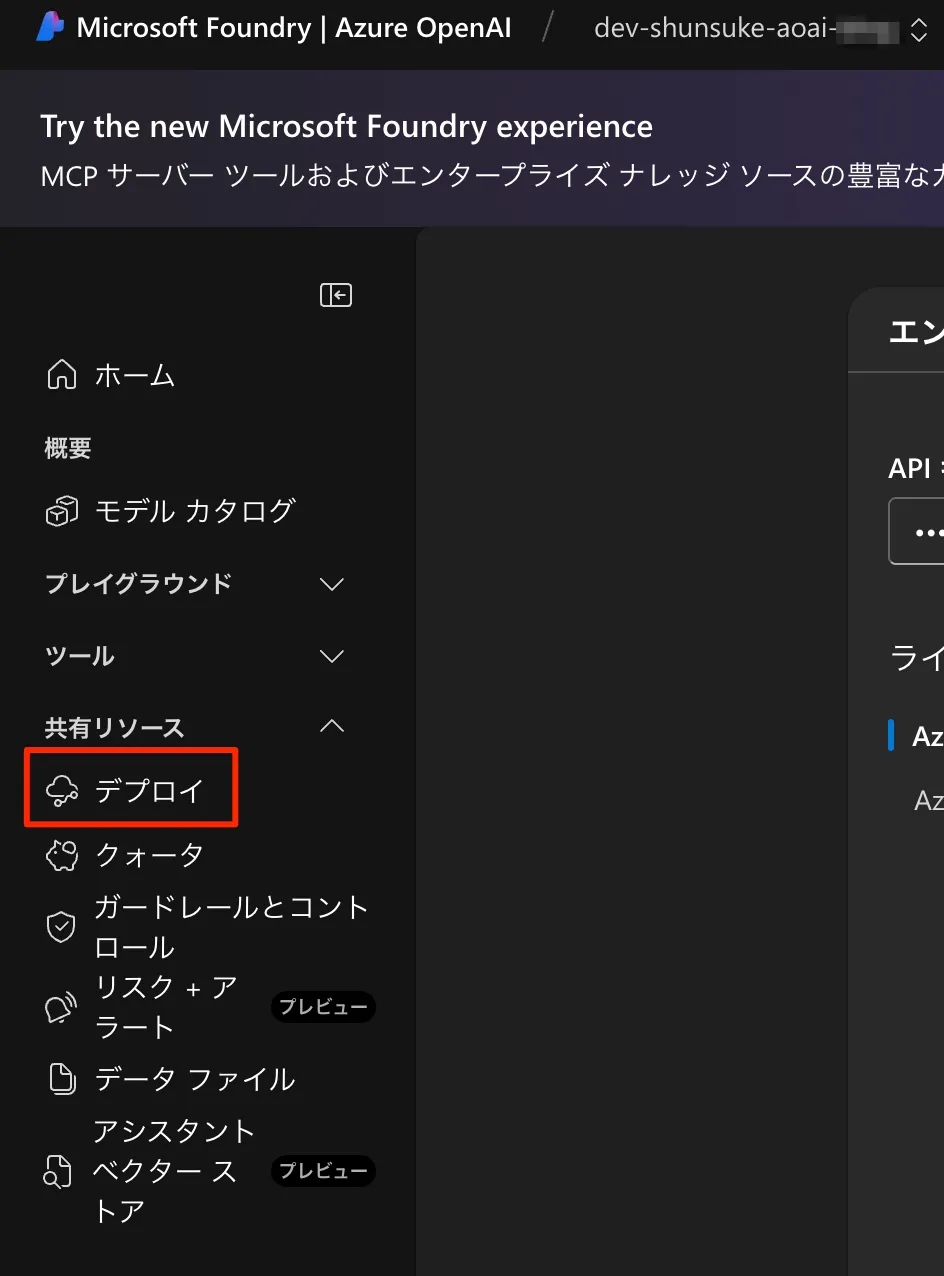The image size is (944, 1276).
Task: Click the Microsoft Foundry logo icon
Action: [50, 28]
